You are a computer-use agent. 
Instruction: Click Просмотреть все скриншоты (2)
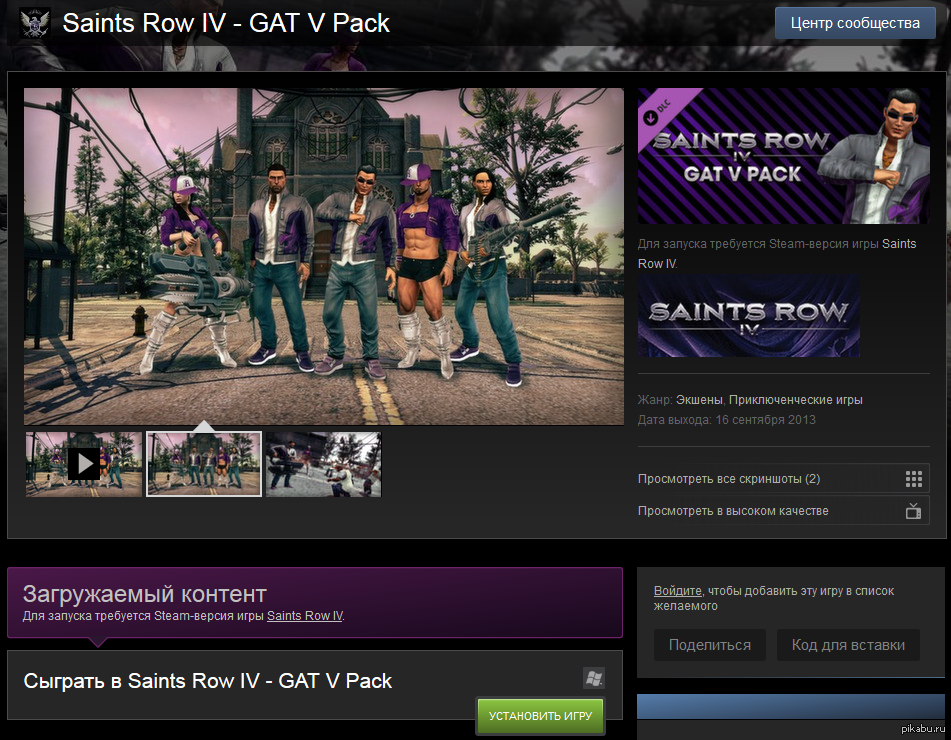[728, 479]
